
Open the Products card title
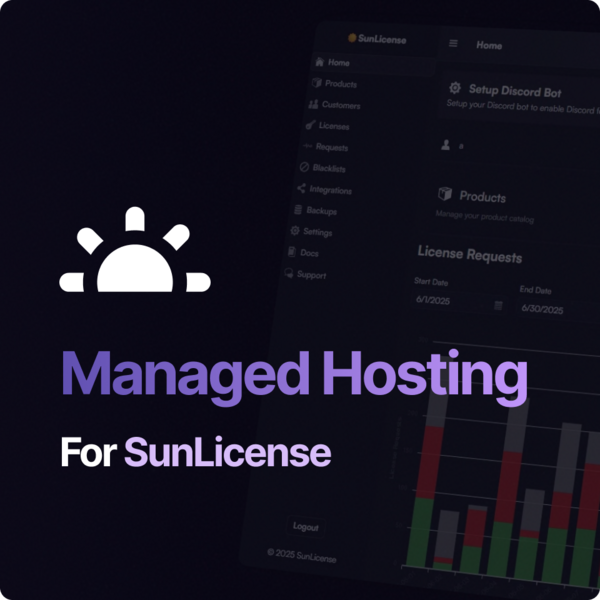(x=483, y=197)
